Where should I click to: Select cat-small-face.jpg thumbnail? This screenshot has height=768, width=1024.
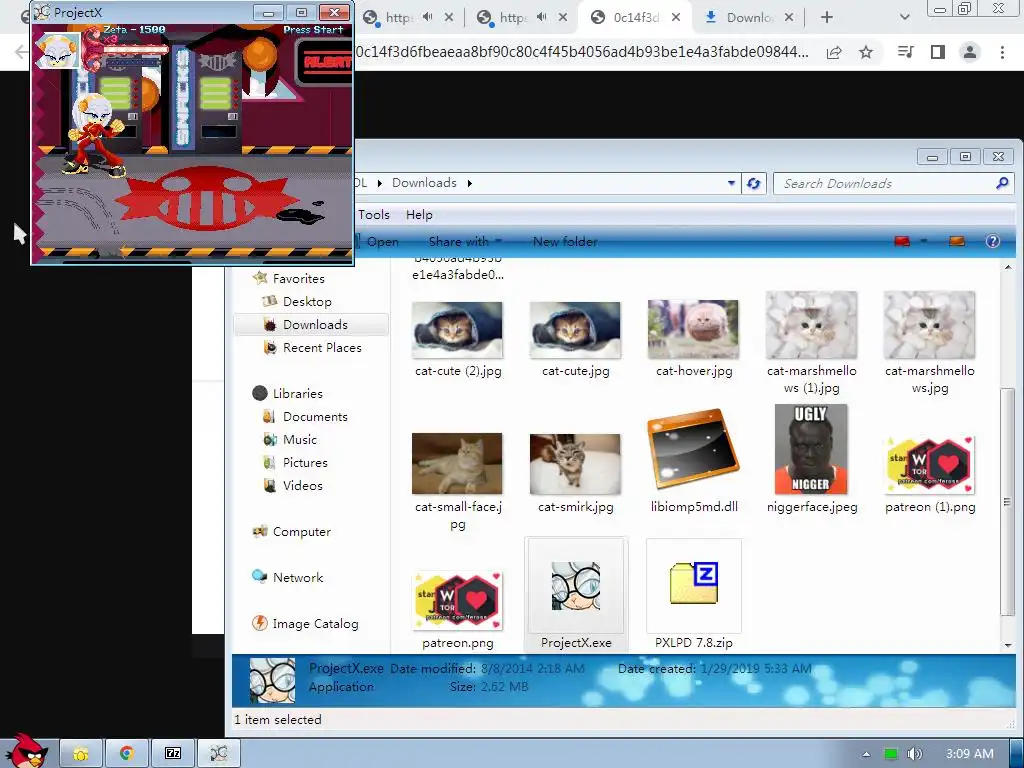(457, 464)
